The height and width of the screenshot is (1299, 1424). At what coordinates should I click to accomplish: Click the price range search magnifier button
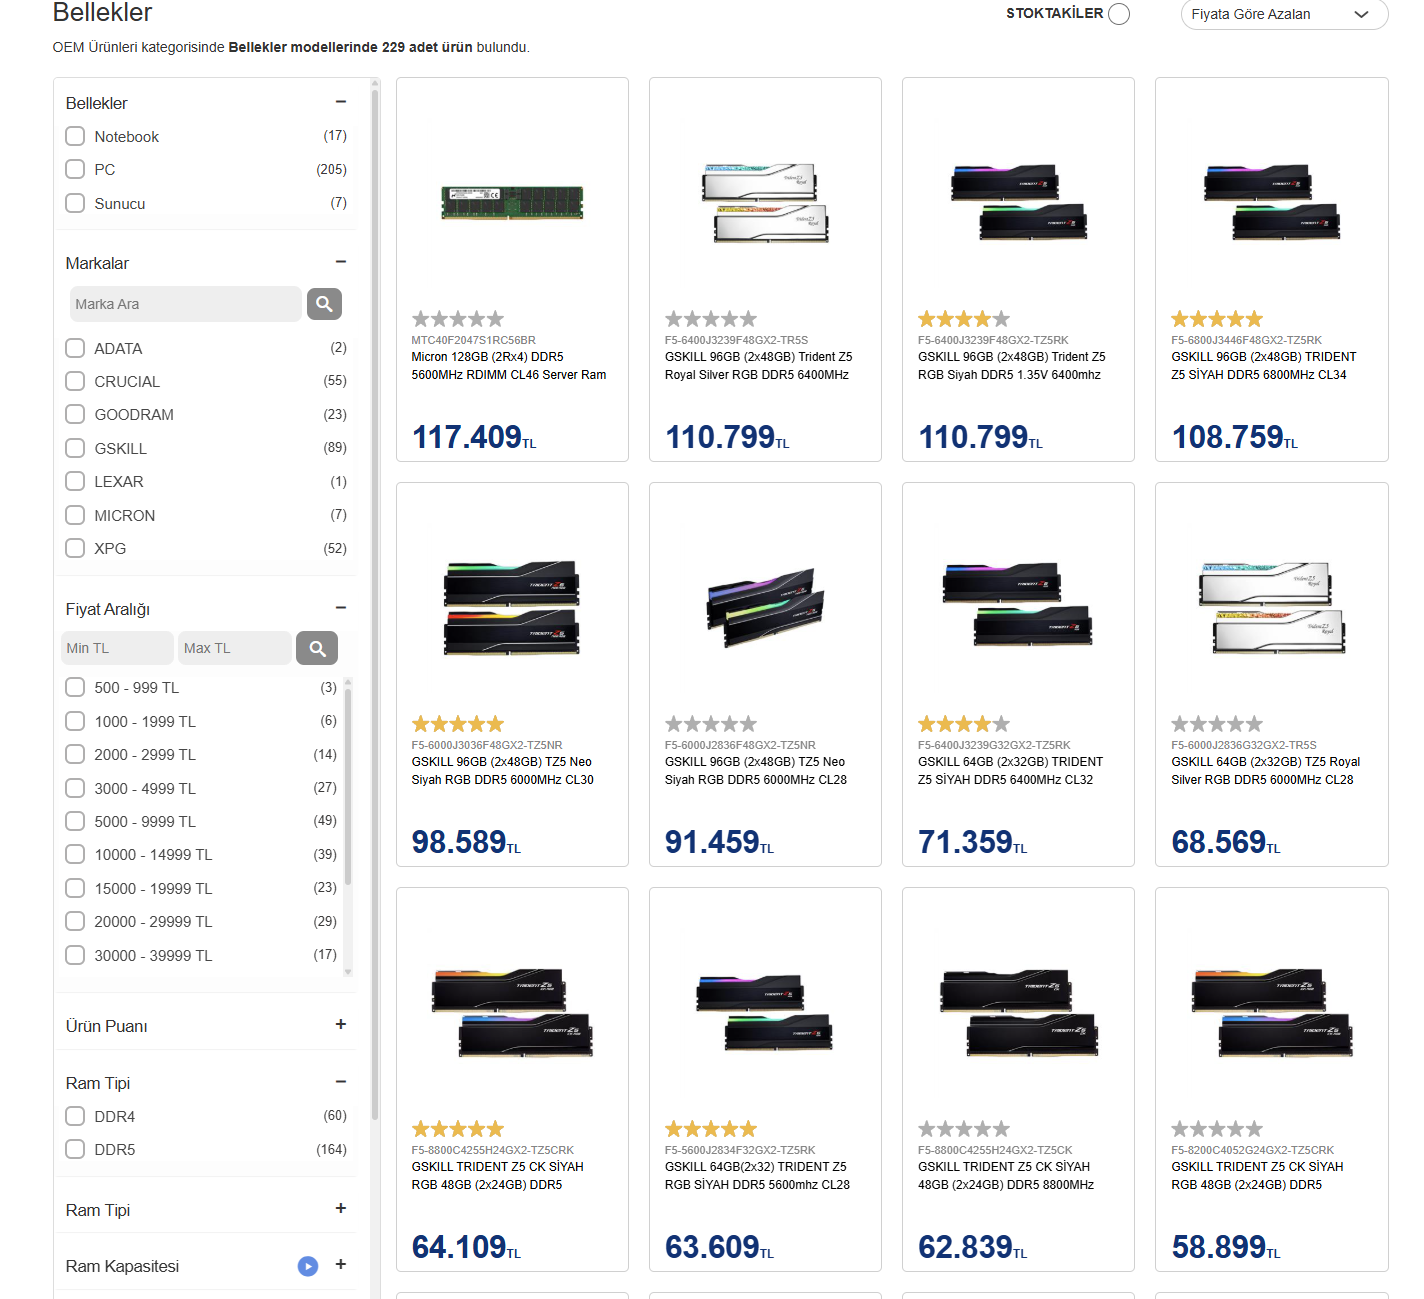click(x=317, y=648)
